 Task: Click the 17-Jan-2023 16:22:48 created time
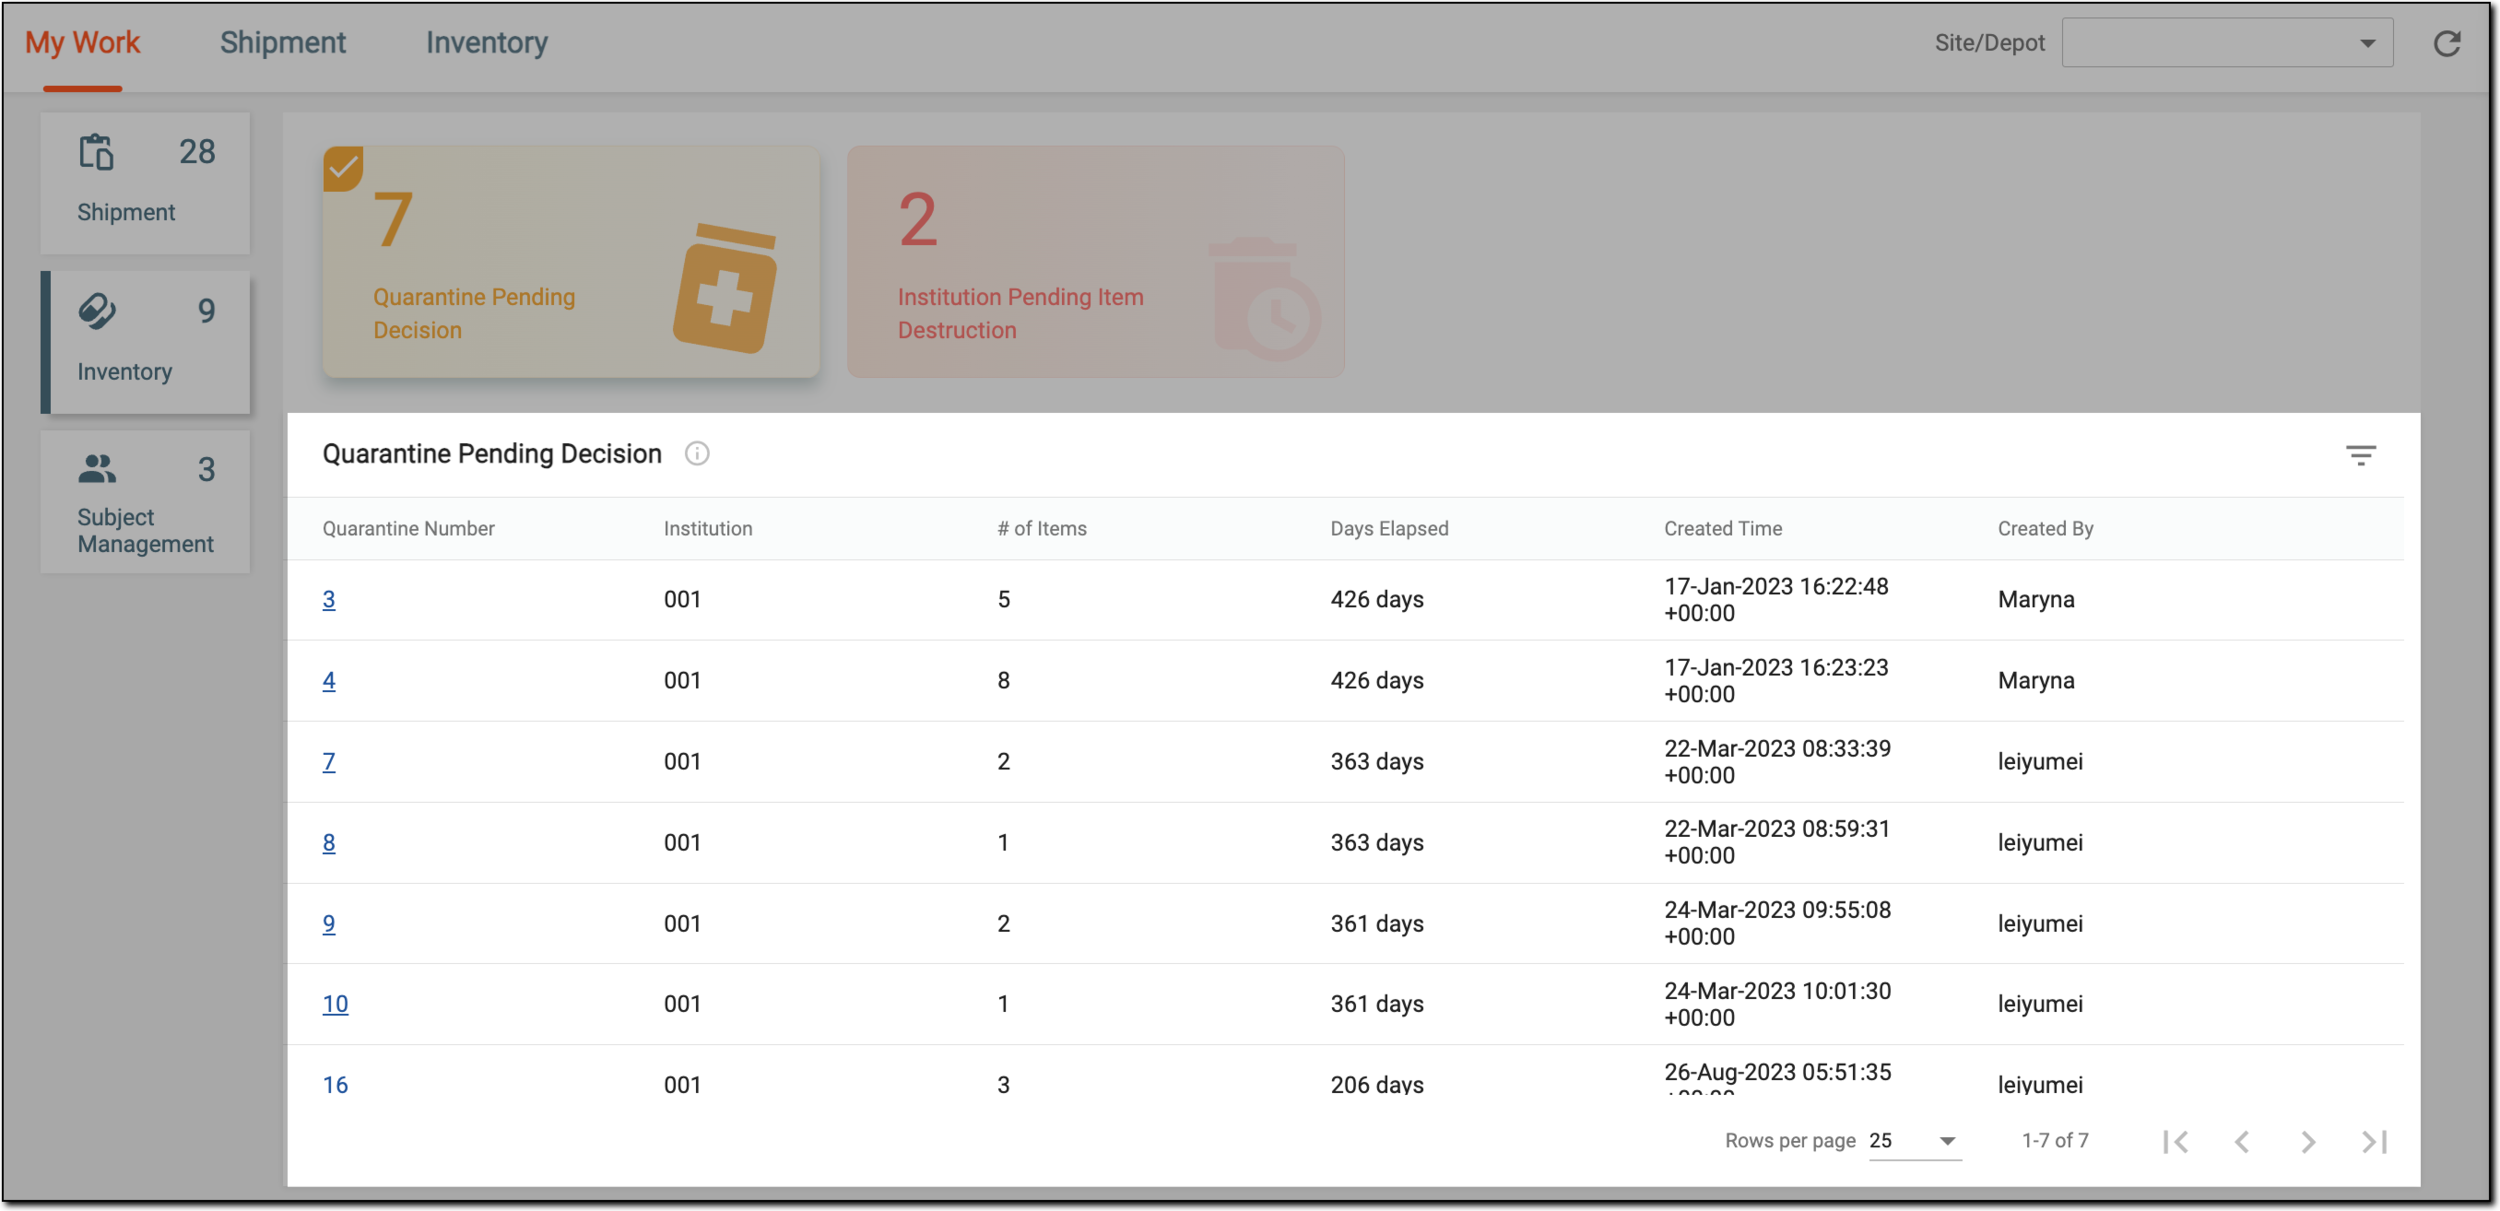point(1776,599)
